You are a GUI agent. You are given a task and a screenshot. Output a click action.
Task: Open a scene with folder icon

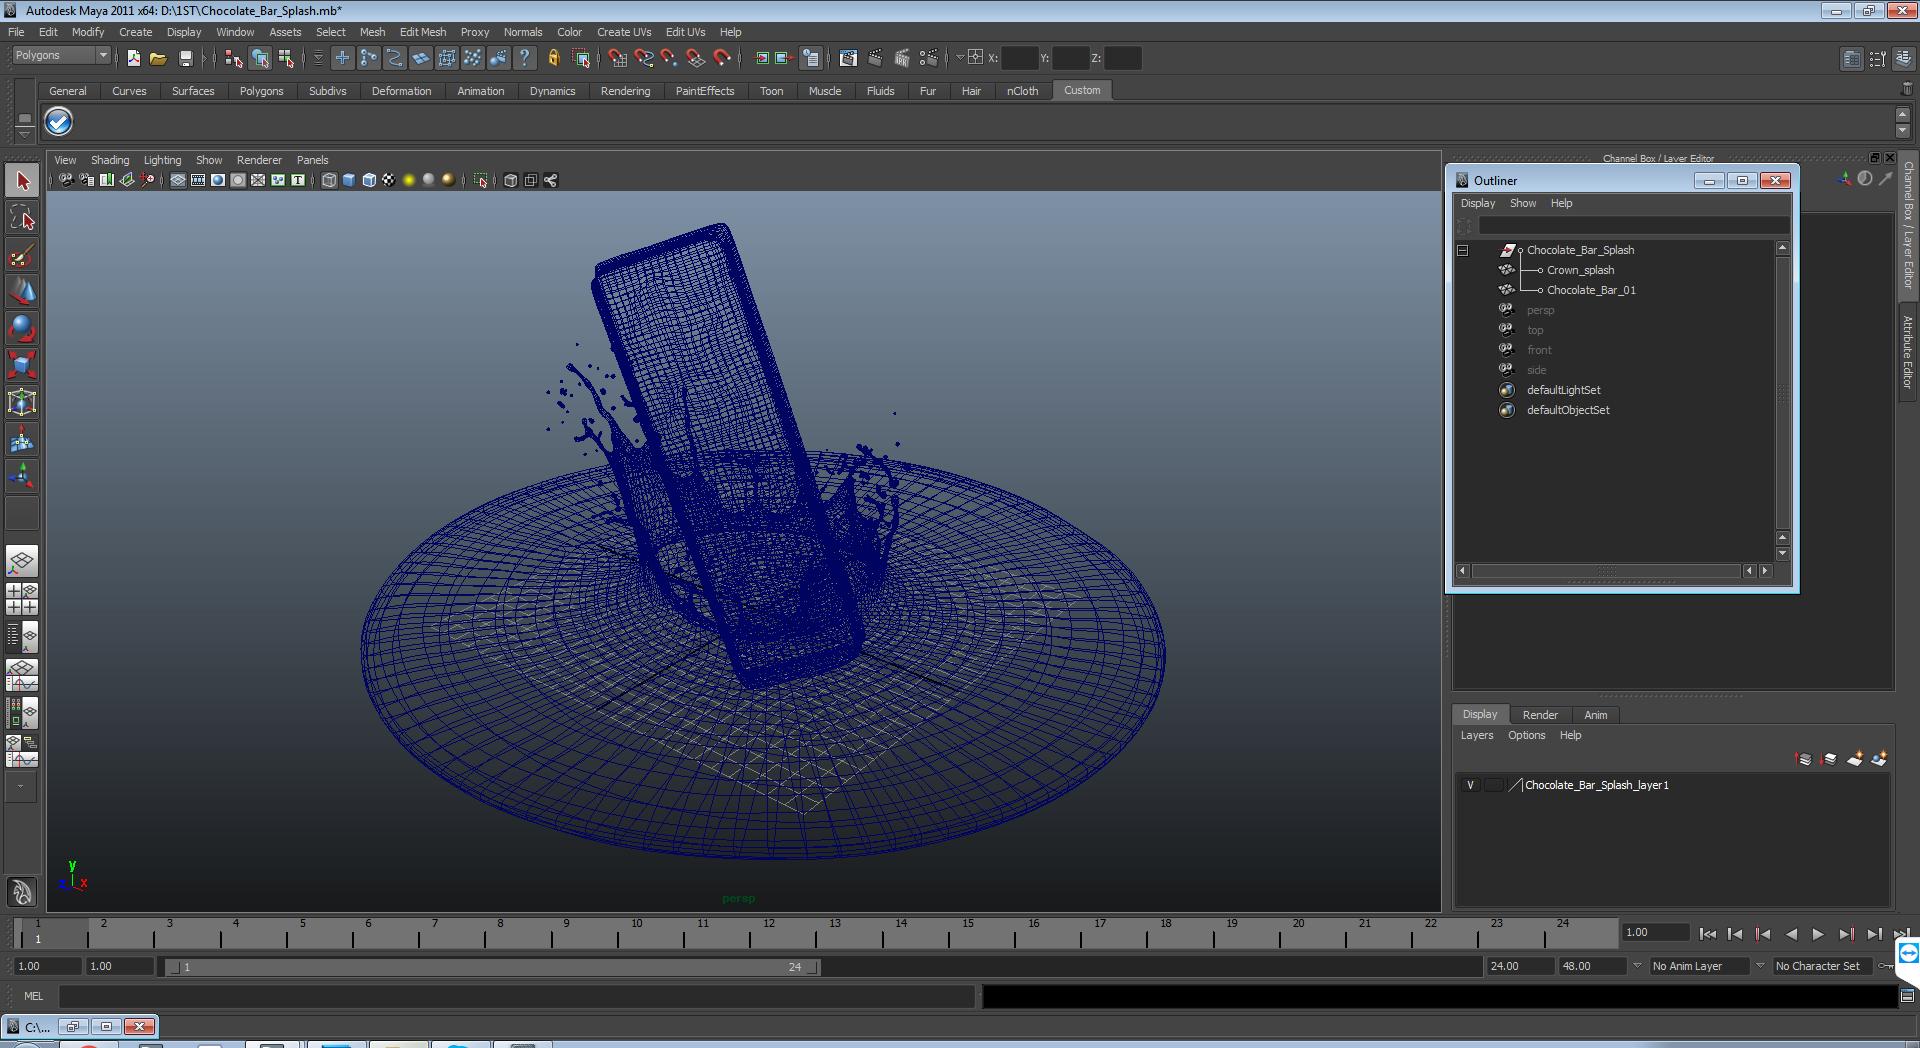[x=158, y=58]
